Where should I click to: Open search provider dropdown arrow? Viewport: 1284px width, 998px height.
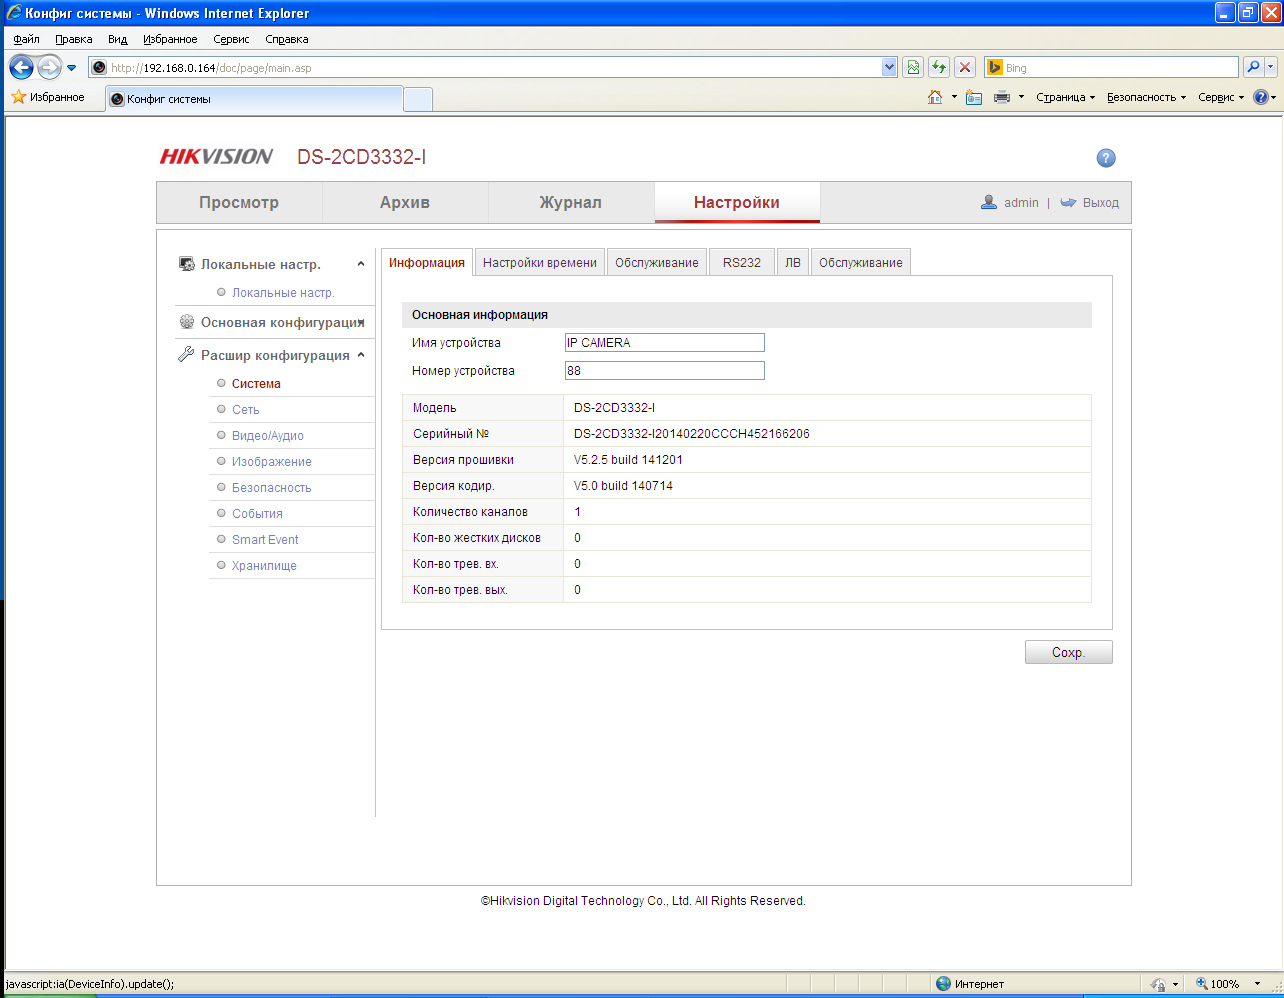click(x=1271, y=67)
